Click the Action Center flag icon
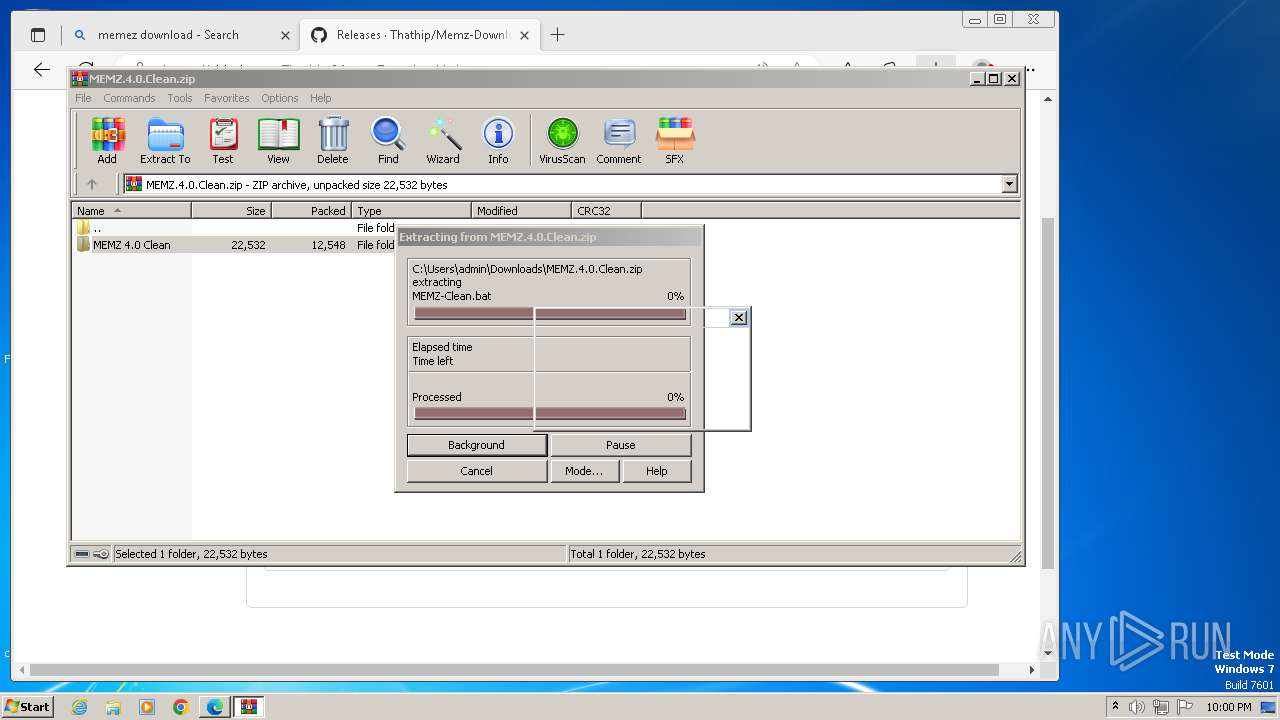Screen dimensions: 1280x720 point(1185,707)
